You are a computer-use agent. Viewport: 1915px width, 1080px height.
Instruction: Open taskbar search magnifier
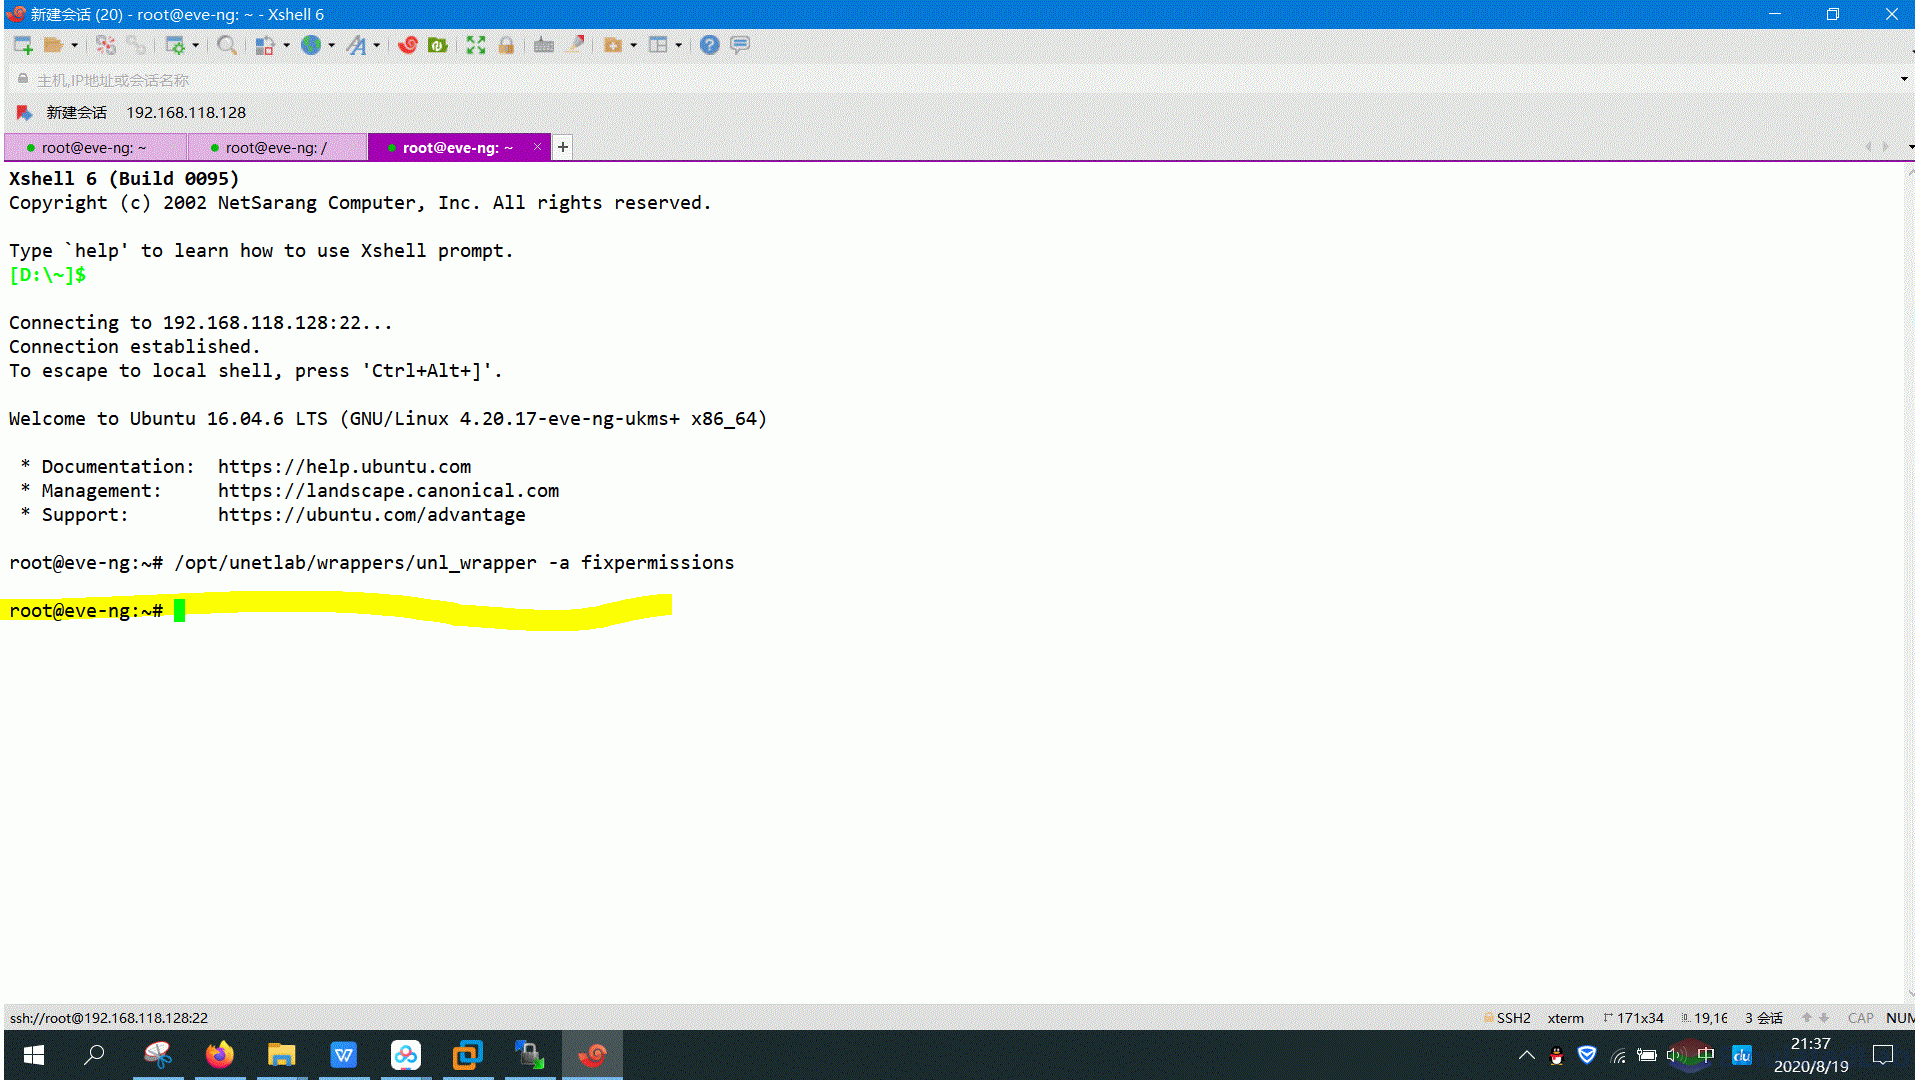95,1055
